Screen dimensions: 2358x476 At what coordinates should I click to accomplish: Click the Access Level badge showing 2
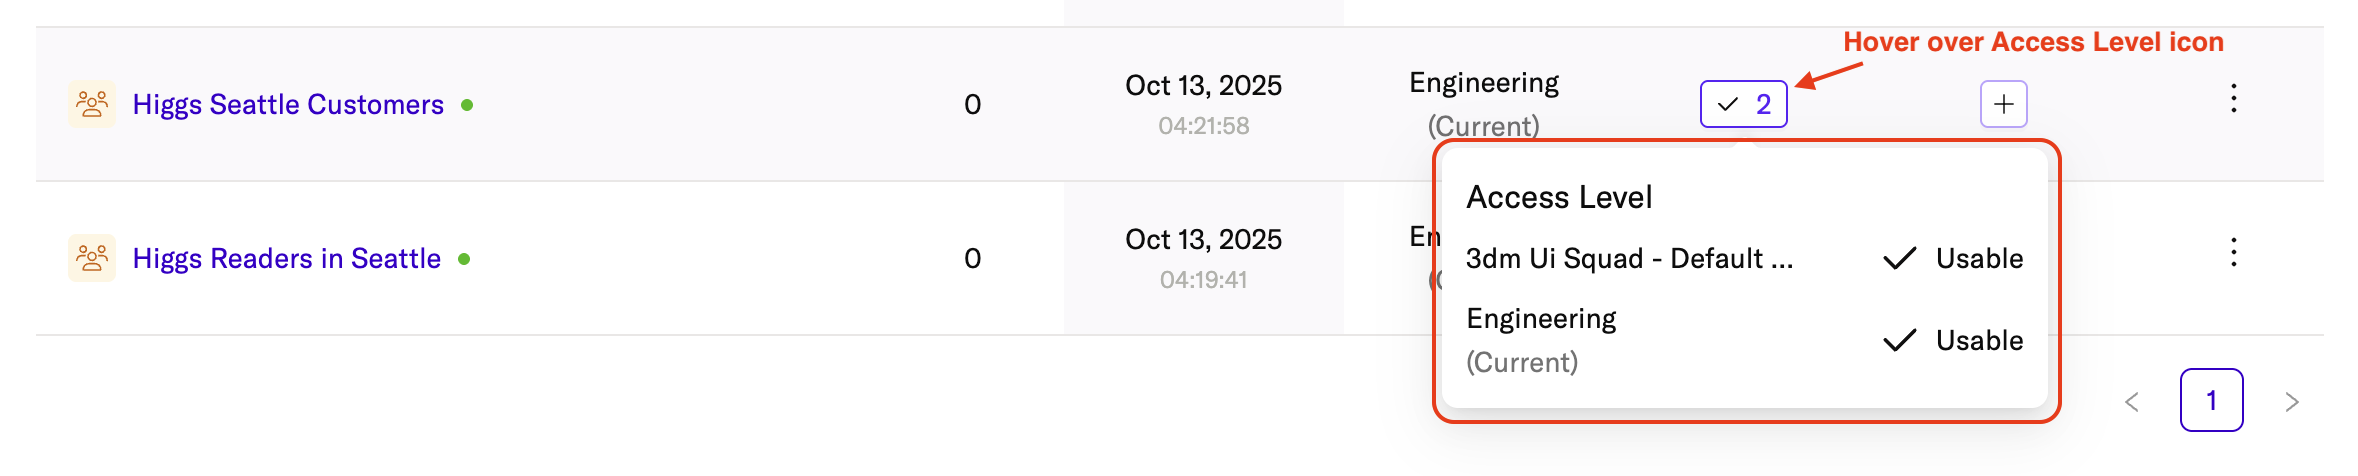point(1743,104)
